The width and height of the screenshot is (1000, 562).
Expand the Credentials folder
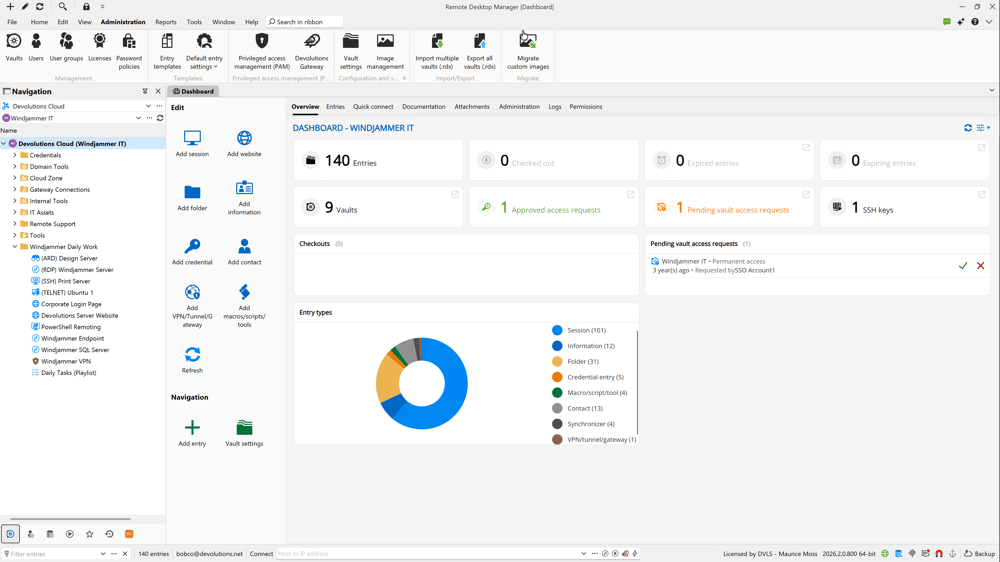click(15, 155)
